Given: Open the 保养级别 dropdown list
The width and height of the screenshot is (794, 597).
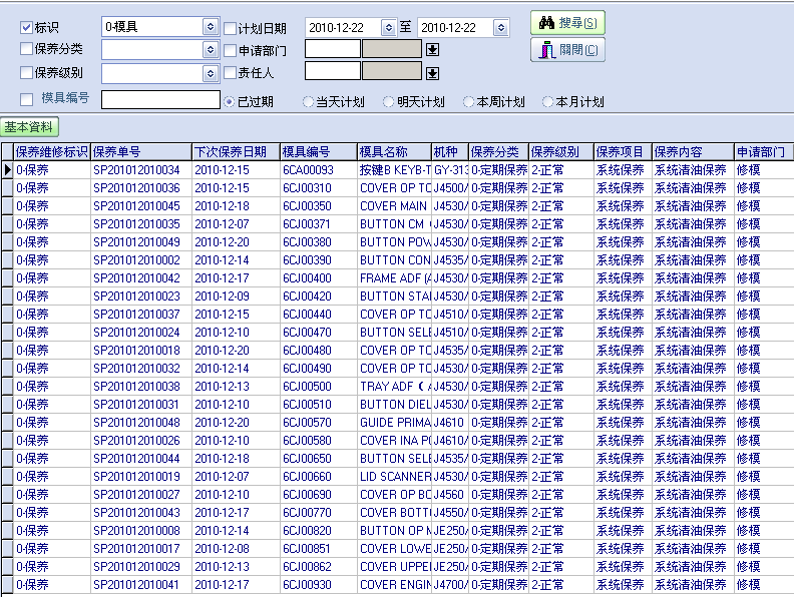Looking at the screenshot, I should (x=210, y=73).
